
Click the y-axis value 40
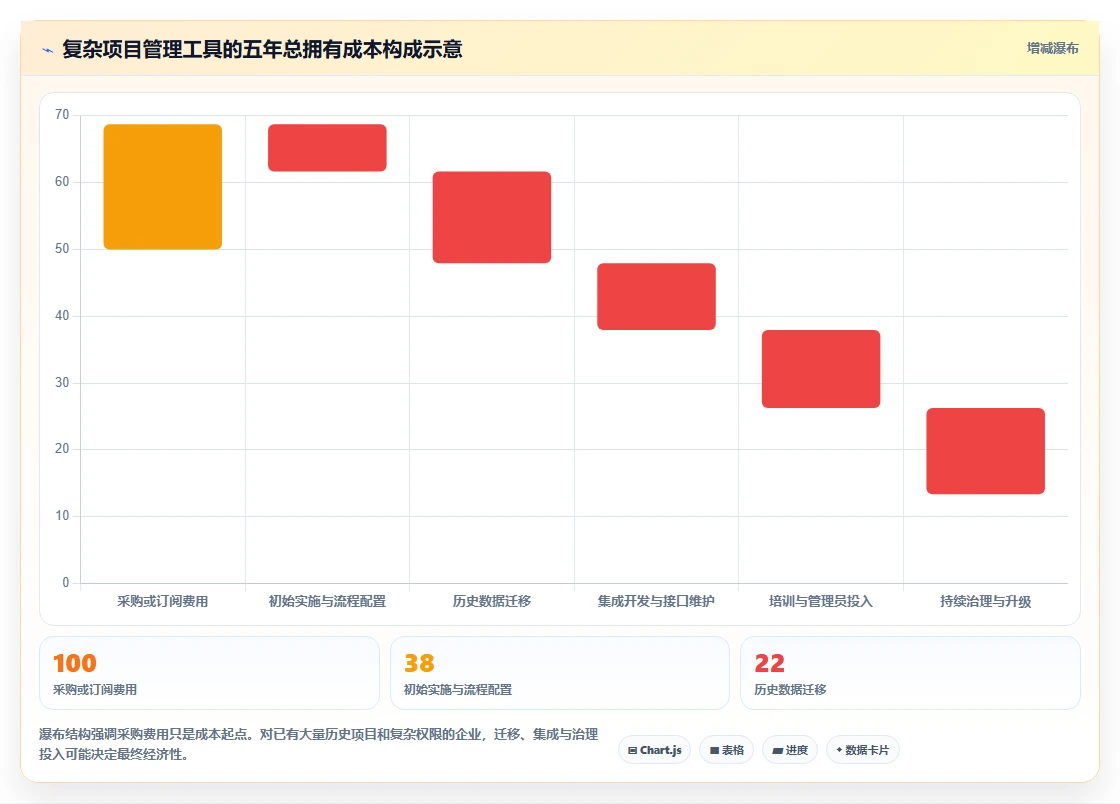[62, 316]
